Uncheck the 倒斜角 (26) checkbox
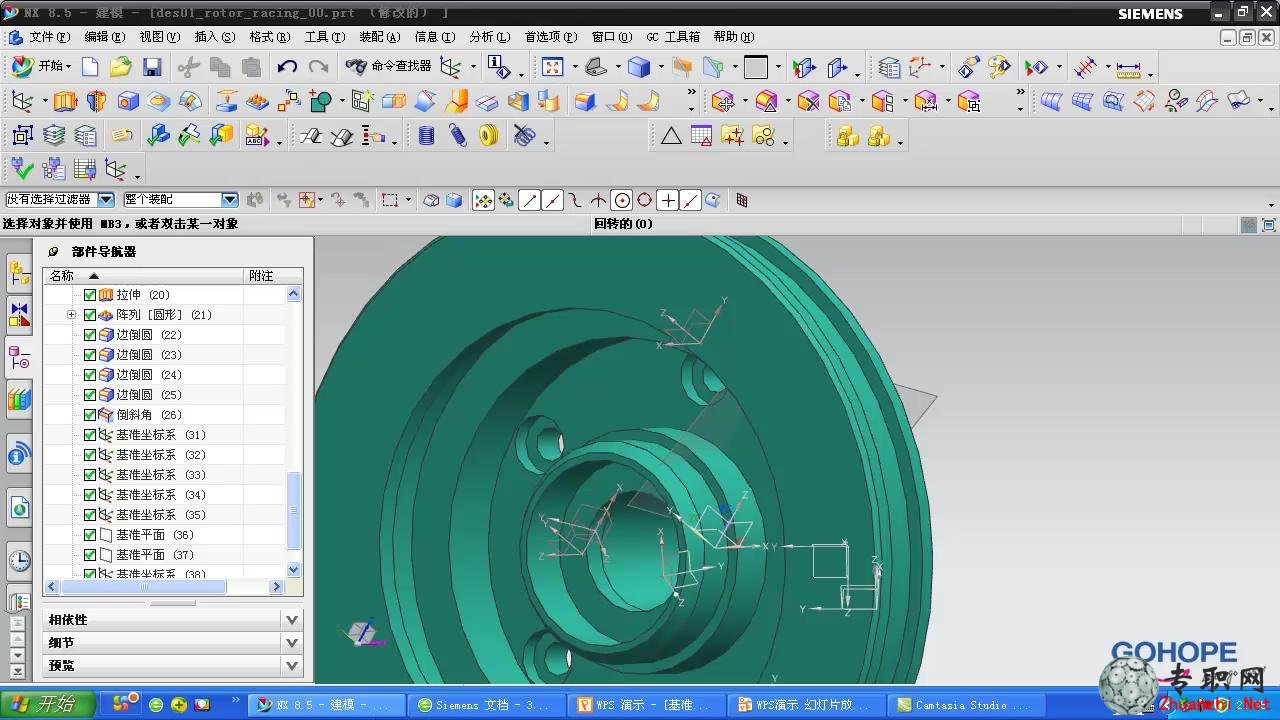Image resolution: width=1280 pixels, height=720 pixels. coord(90,415)
